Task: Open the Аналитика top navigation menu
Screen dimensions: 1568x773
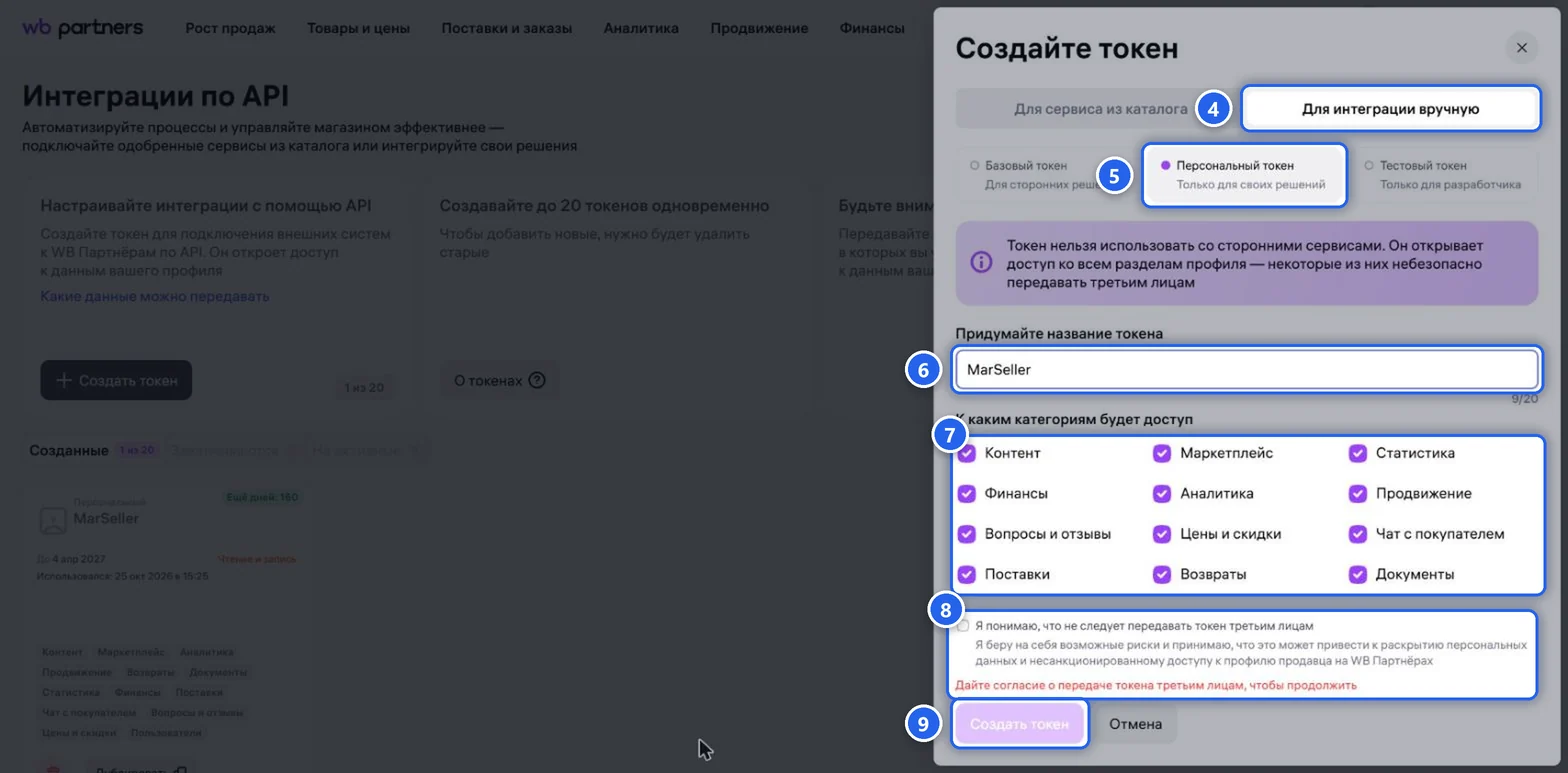Action: coord(641,28)
